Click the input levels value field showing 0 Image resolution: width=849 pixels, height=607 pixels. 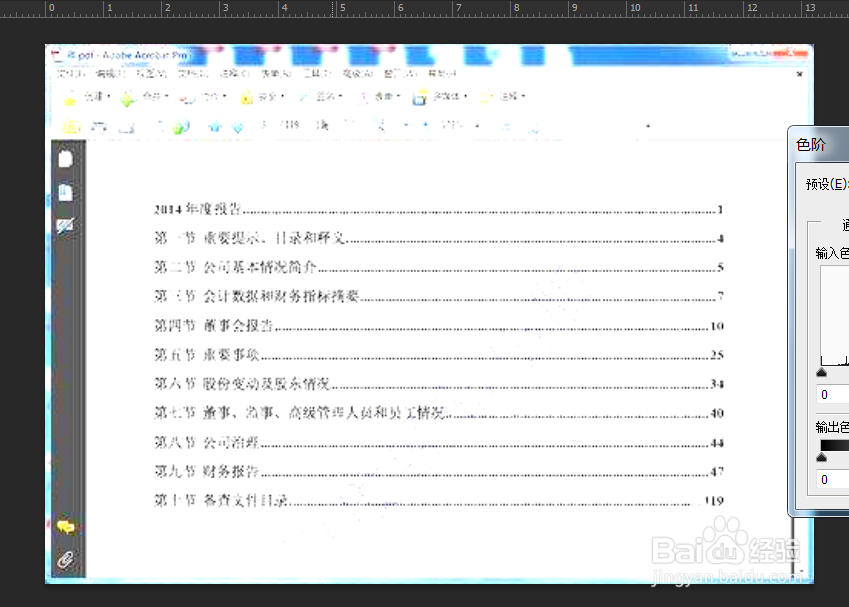(x=833, y=394)
